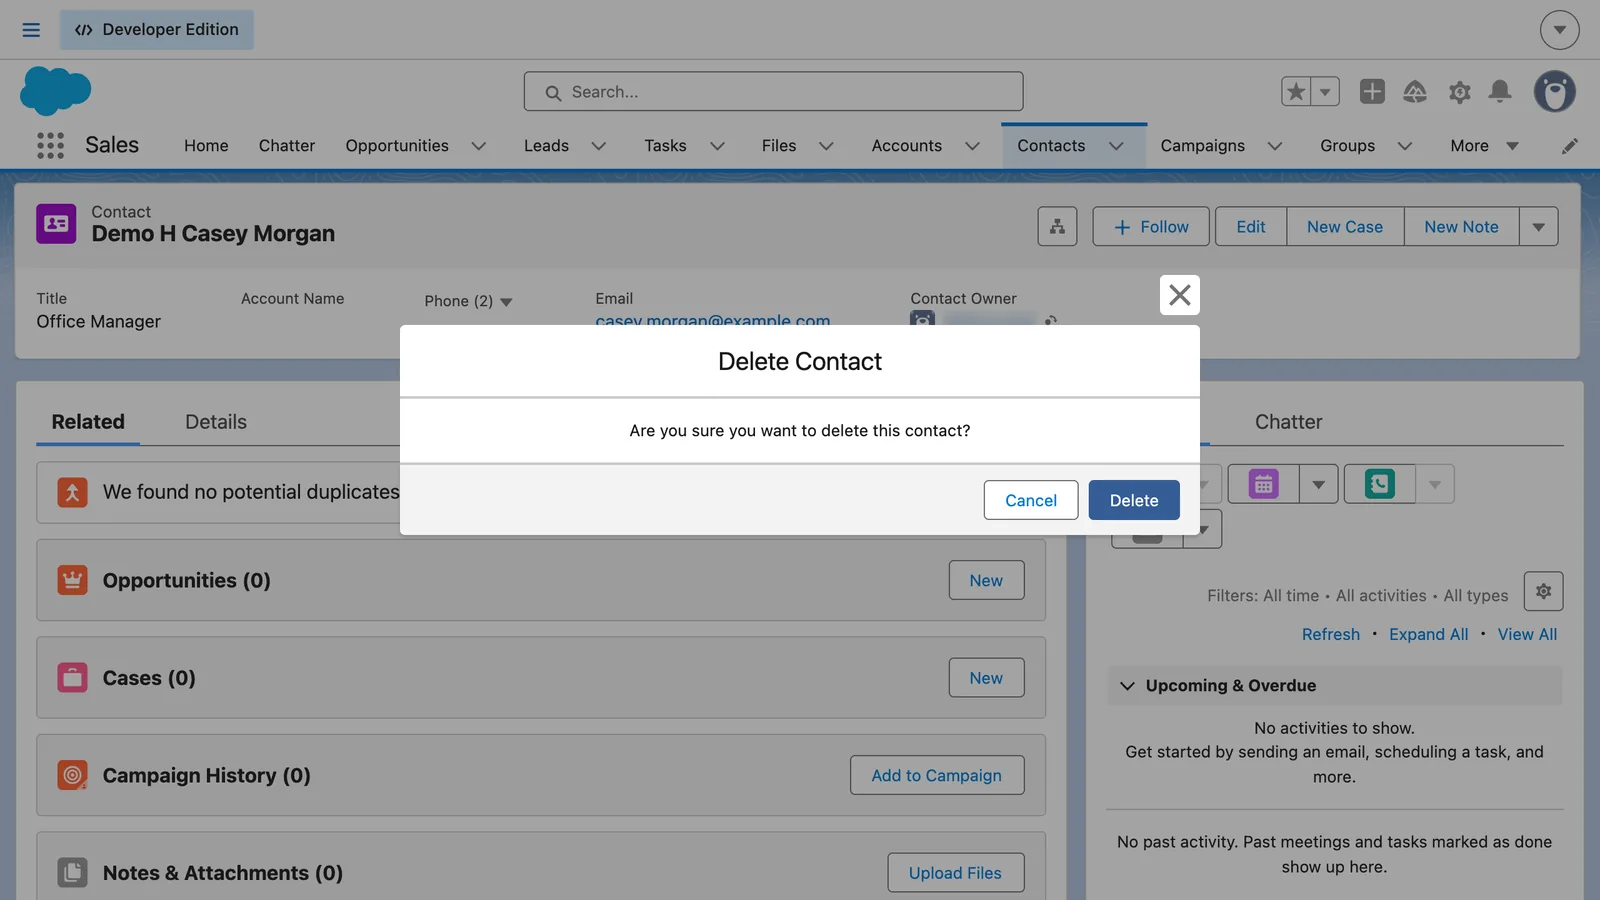Click the new event calendar icon
Screen dimensions: 1600x900
(x=1264, y=484)
